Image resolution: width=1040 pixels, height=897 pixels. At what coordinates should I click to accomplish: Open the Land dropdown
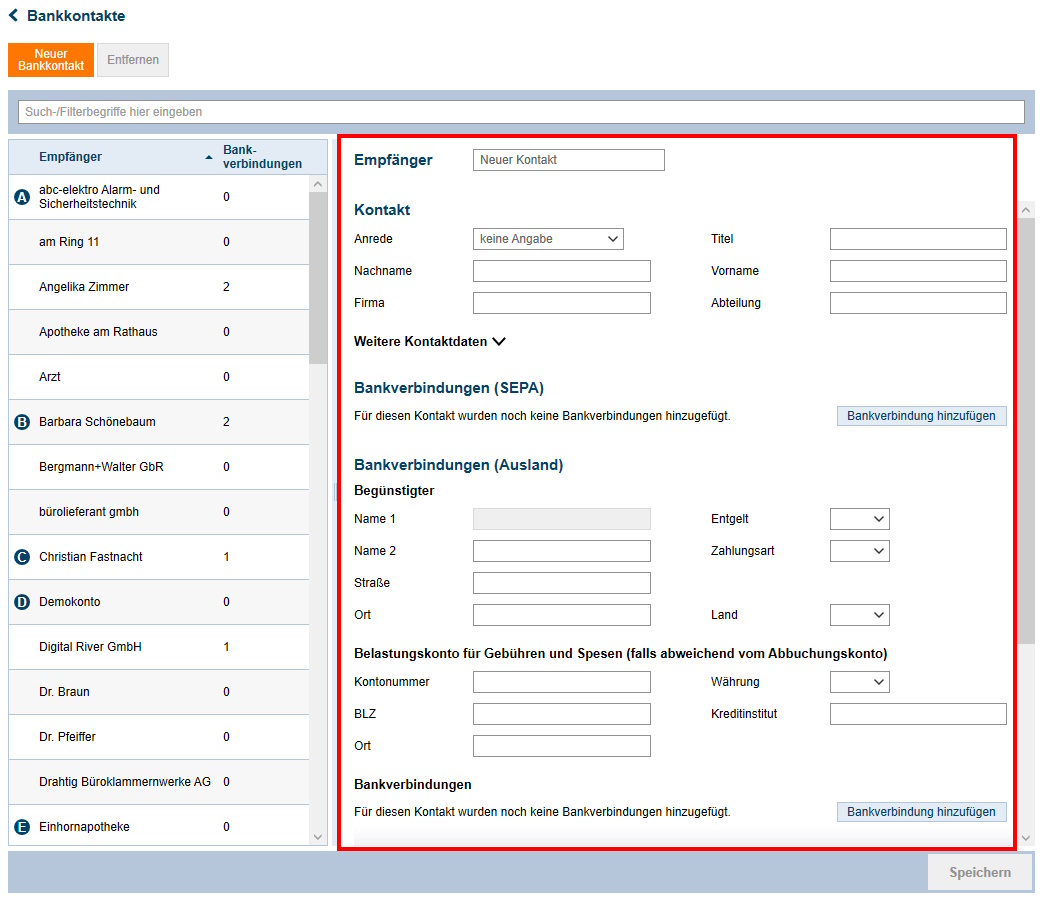tap(860, 615)
